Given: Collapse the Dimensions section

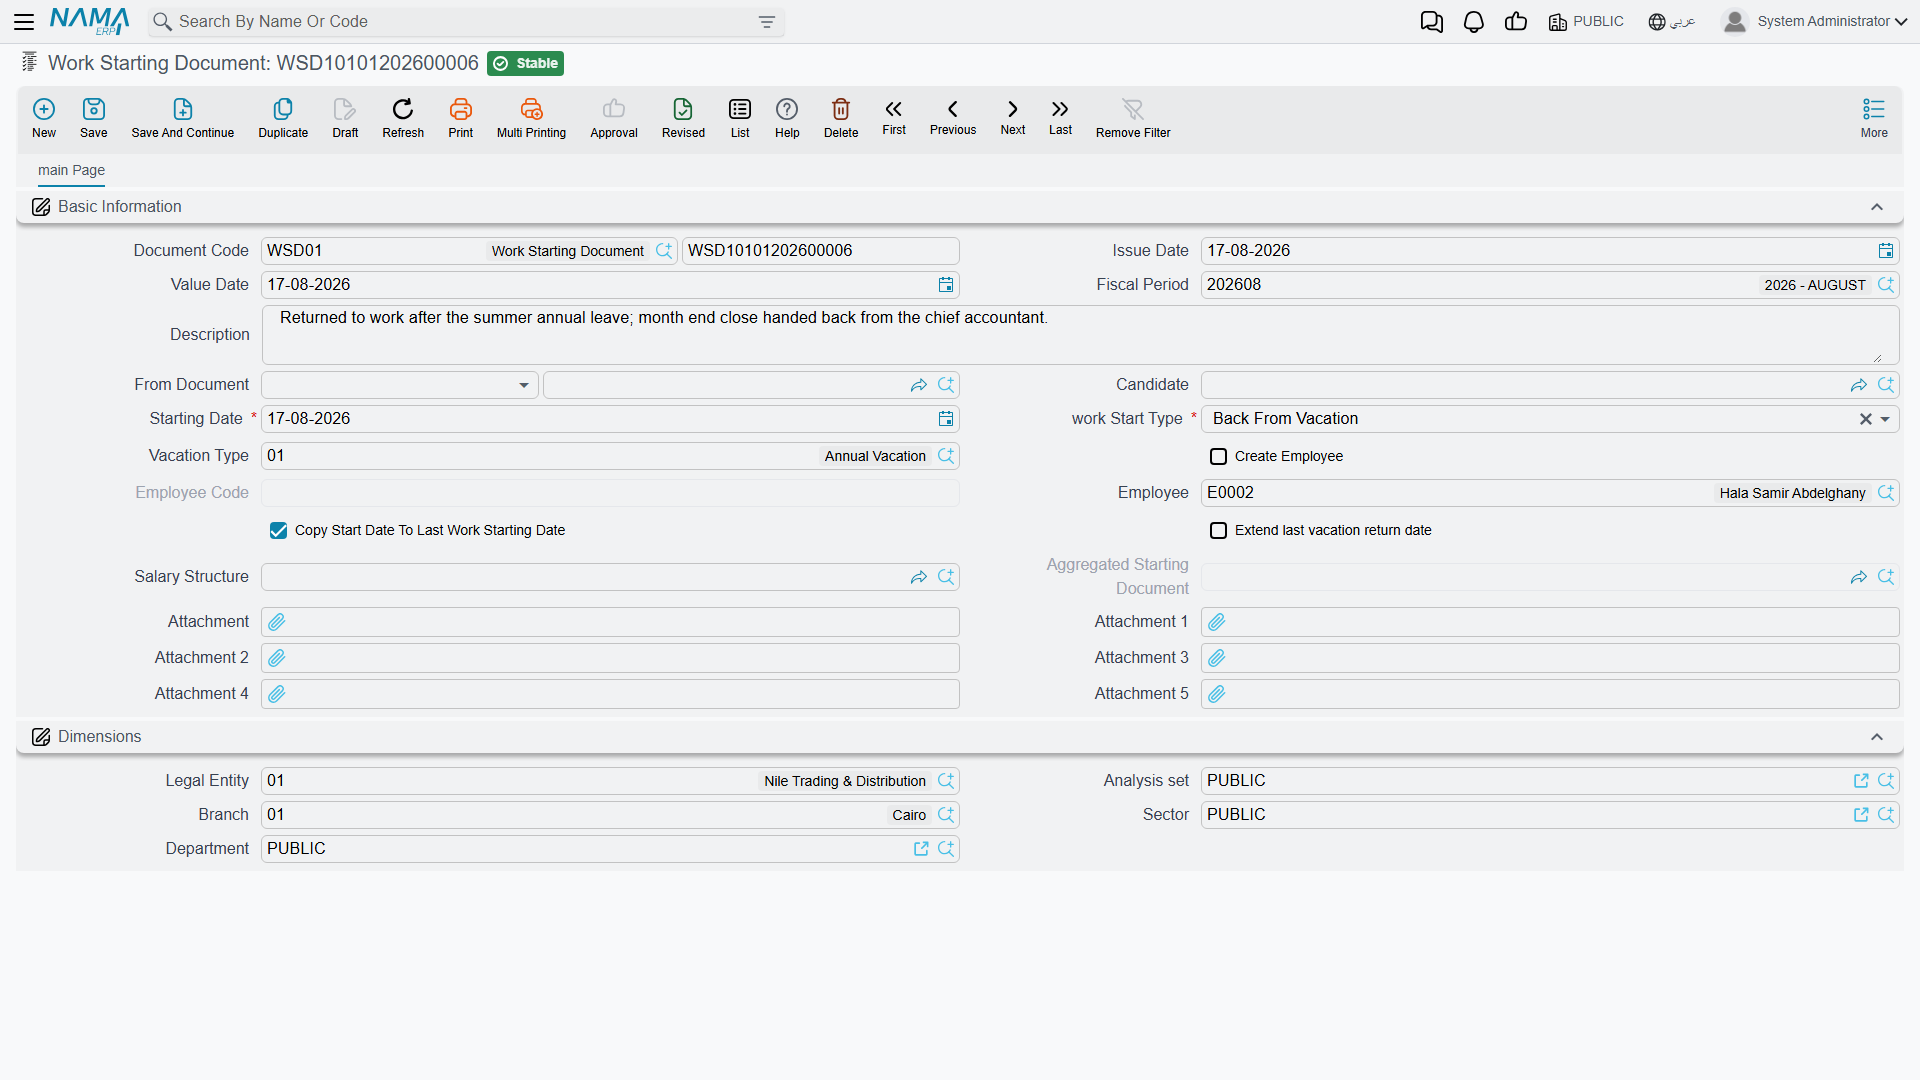Looking at the screenshot, I should (x=1877, y=737).
